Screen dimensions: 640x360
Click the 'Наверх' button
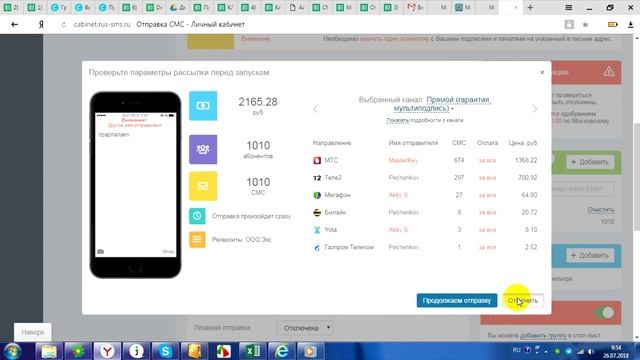(33, 332)
